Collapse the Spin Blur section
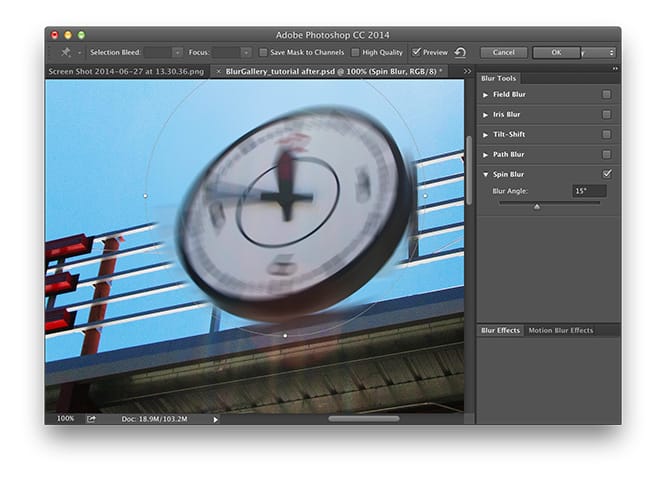The height and width of the screenshot is (484, 666). pos(486,174)
